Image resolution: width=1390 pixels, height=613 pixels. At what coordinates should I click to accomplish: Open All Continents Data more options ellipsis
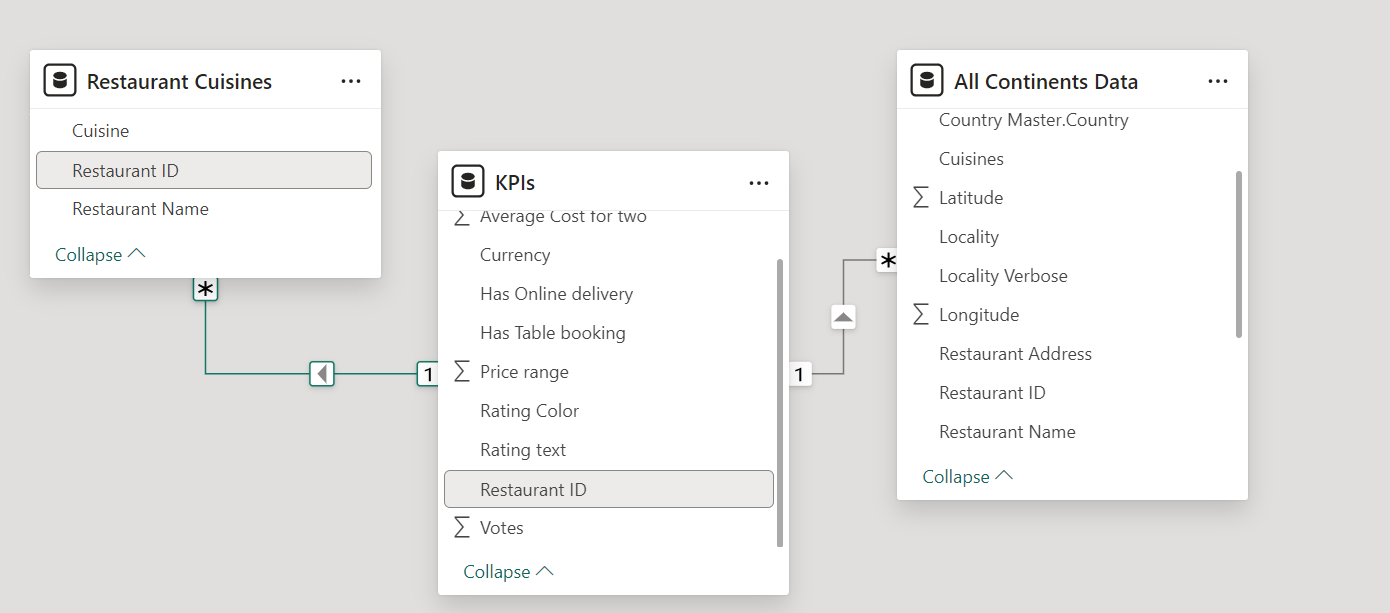(x=1218, y=81)
